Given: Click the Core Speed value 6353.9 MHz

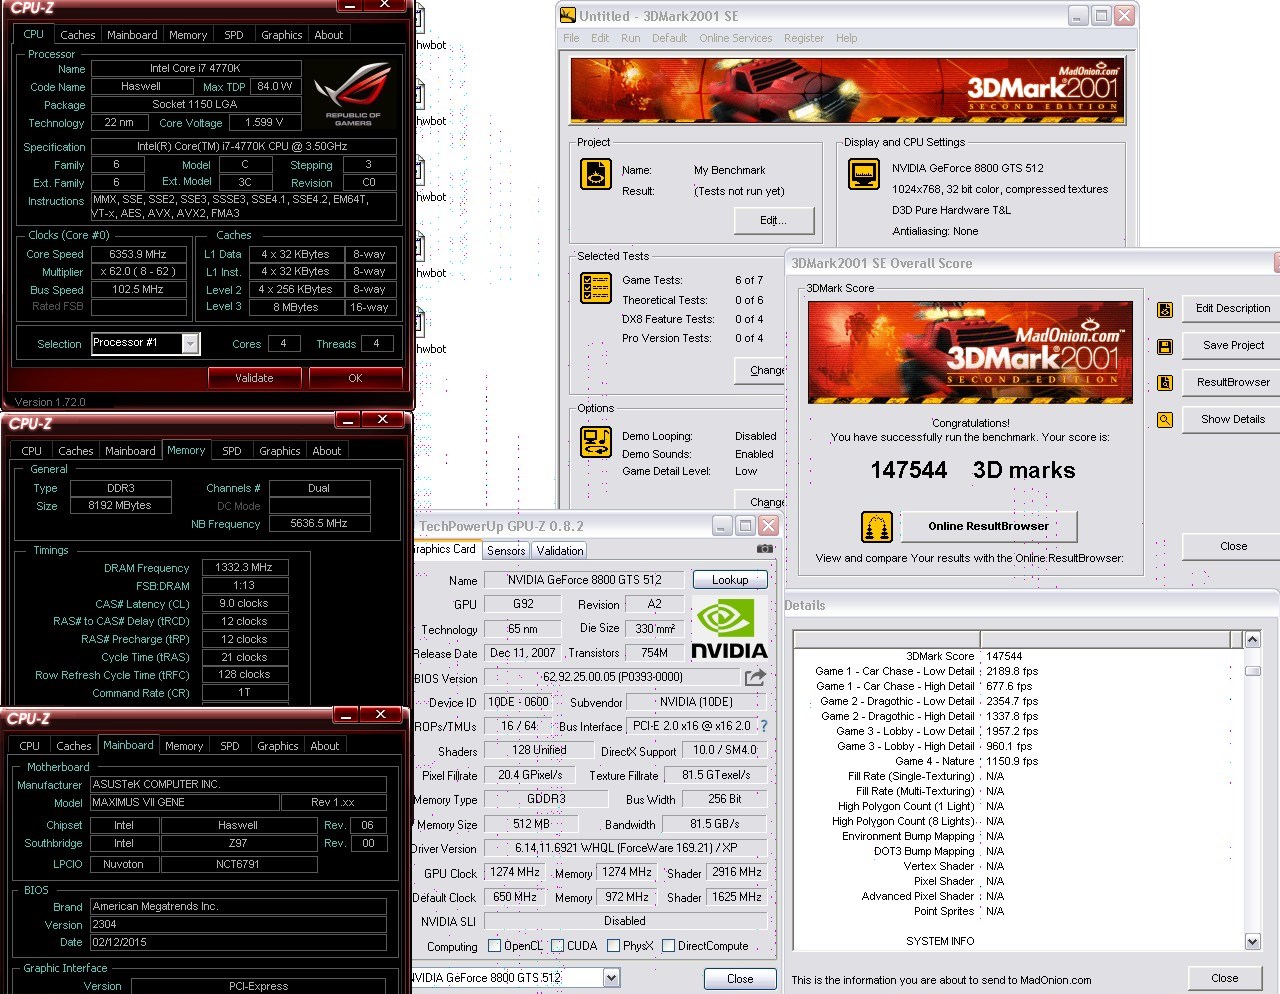Looking at the screenshot, I should click(x=138, y=254).
